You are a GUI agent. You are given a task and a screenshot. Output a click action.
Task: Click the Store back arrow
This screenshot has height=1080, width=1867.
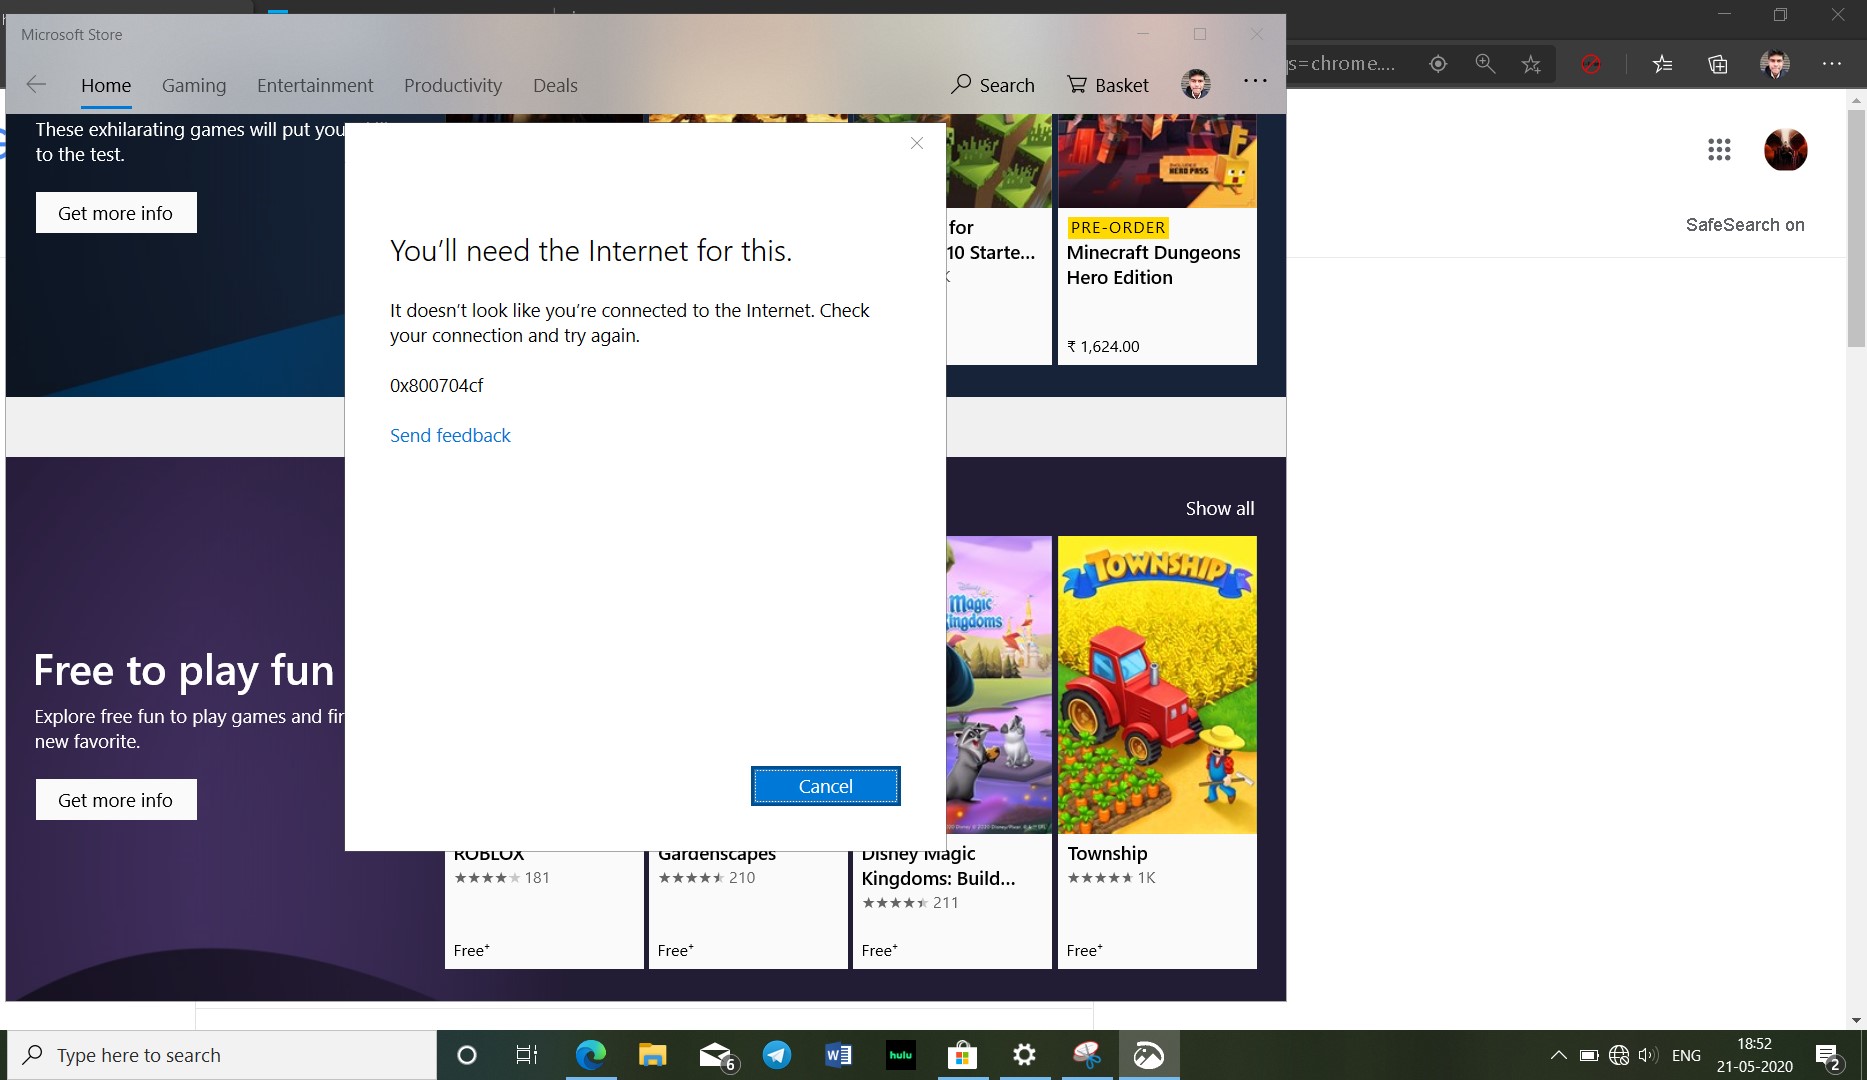tap(36, 85)
